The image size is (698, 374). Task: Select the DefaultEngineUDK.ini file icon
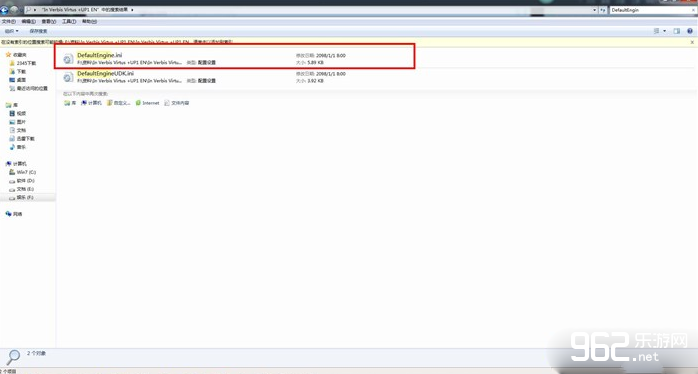click(68, 77)
